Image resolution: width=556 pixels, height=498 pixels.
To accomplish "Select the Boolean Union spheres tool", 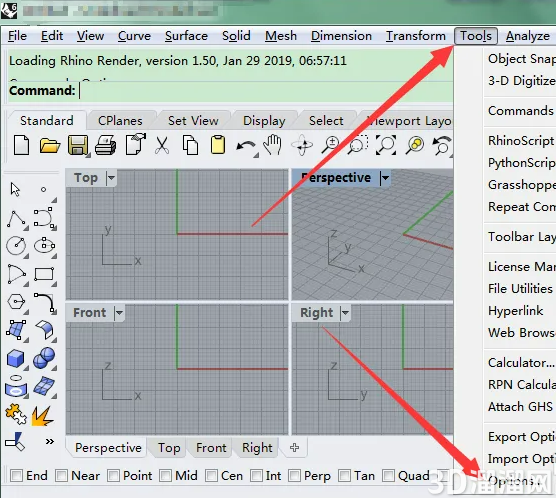I will [x=44, y=358].
